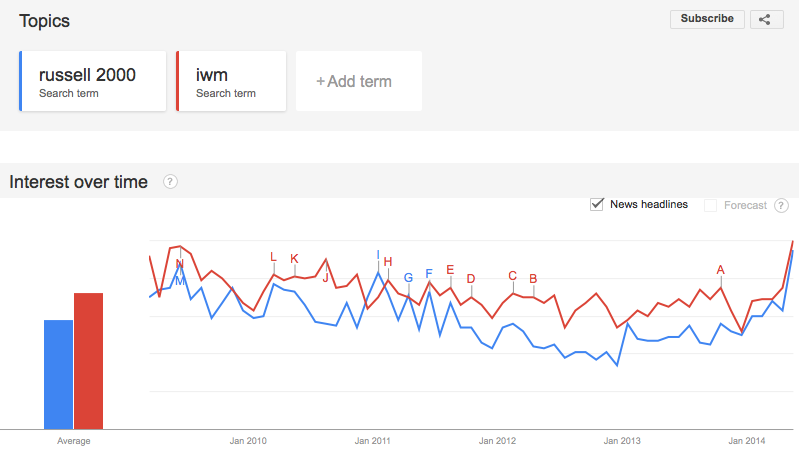Select the russell 2000 search term card

tap(92, 81)
